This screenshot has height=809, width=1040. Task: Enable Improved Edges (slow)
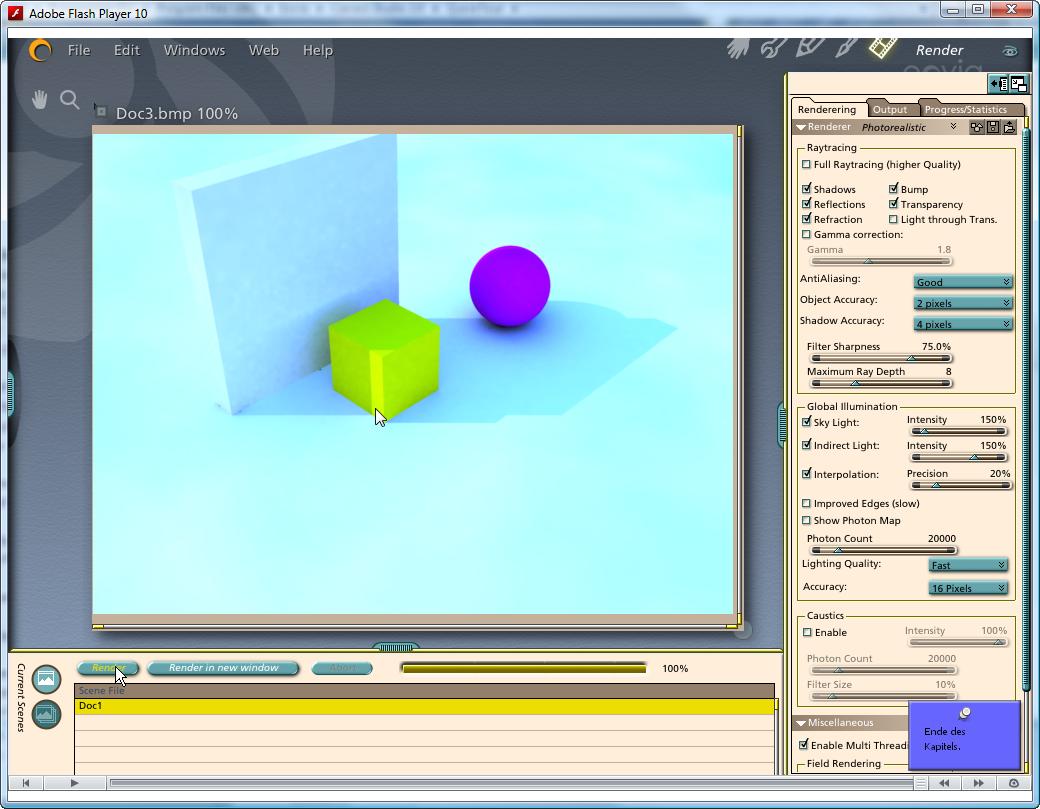[x=807, y=503]
